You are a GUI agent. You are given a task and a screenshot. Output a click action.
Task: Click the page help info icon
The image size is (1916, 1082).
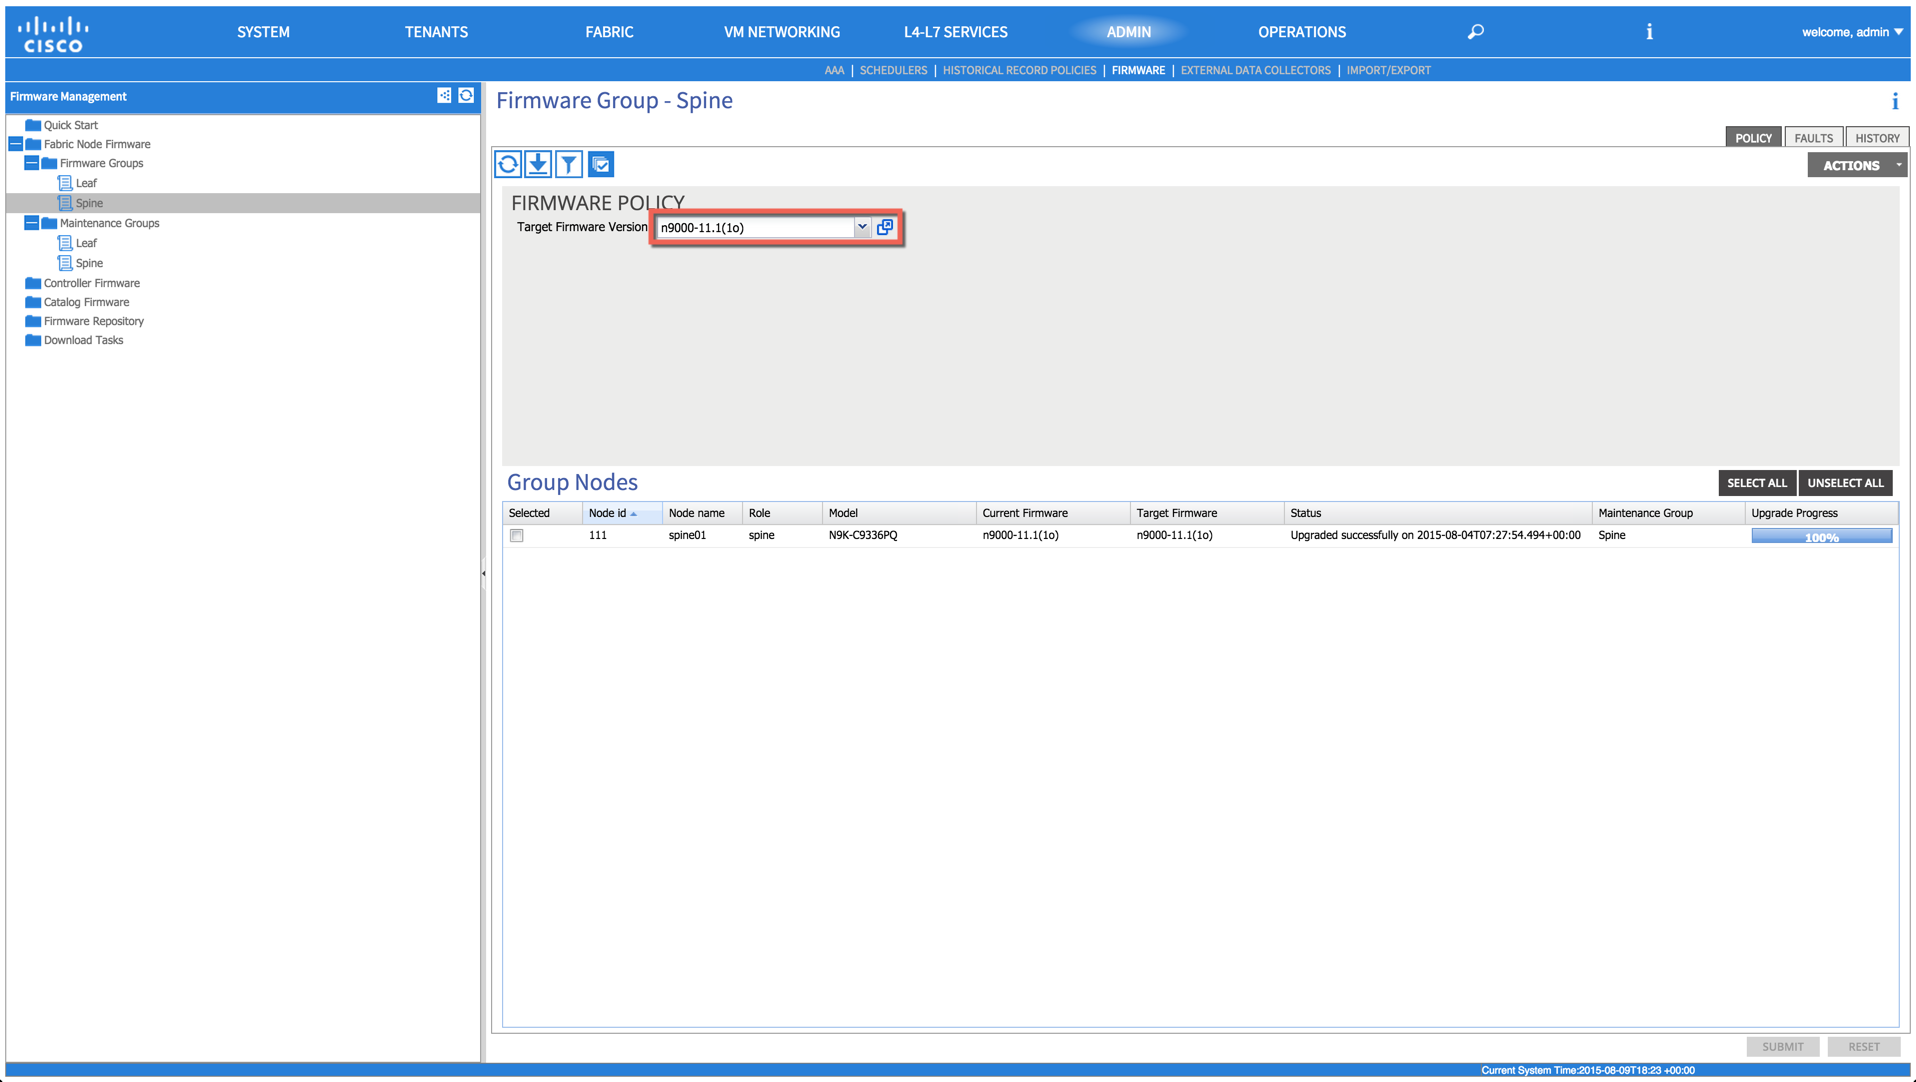pyautogui.click(x=1894, y=101)
